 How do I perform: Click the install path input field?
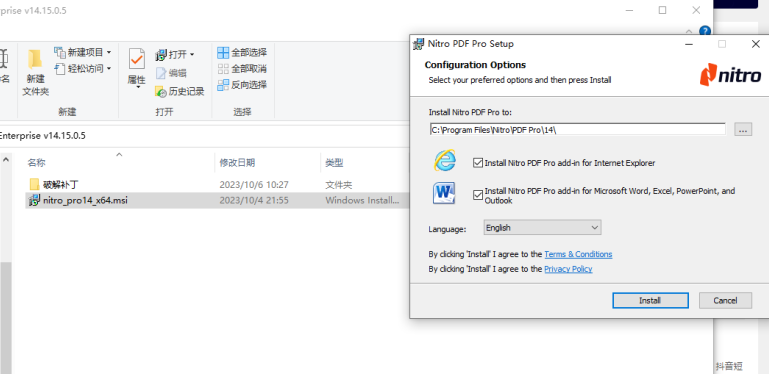pyautogui.click(x=578, y=129)
